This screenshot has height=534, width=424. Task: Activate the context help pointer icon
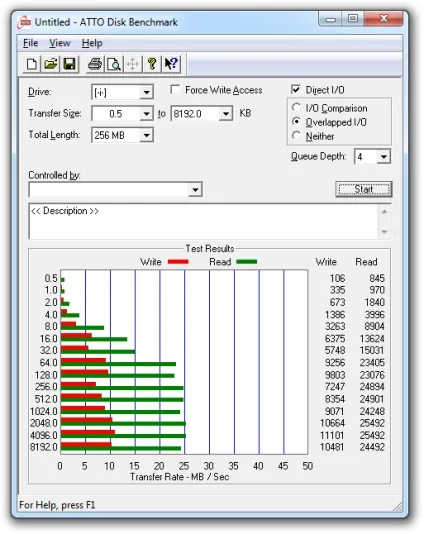(x=171, y=64)
